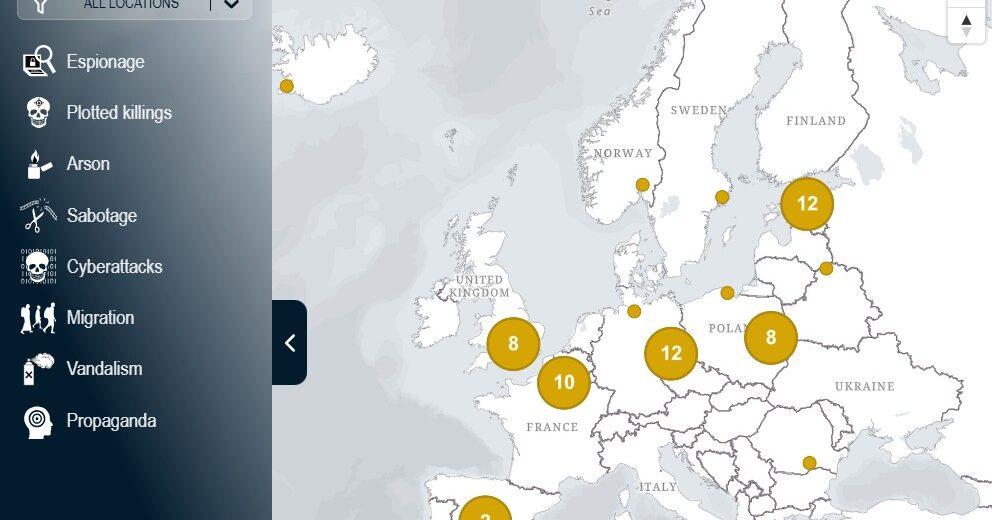Viewport: 992px width, 520px height.
Task: Open the 10 cluster near France
Action: tap(564, 381)
